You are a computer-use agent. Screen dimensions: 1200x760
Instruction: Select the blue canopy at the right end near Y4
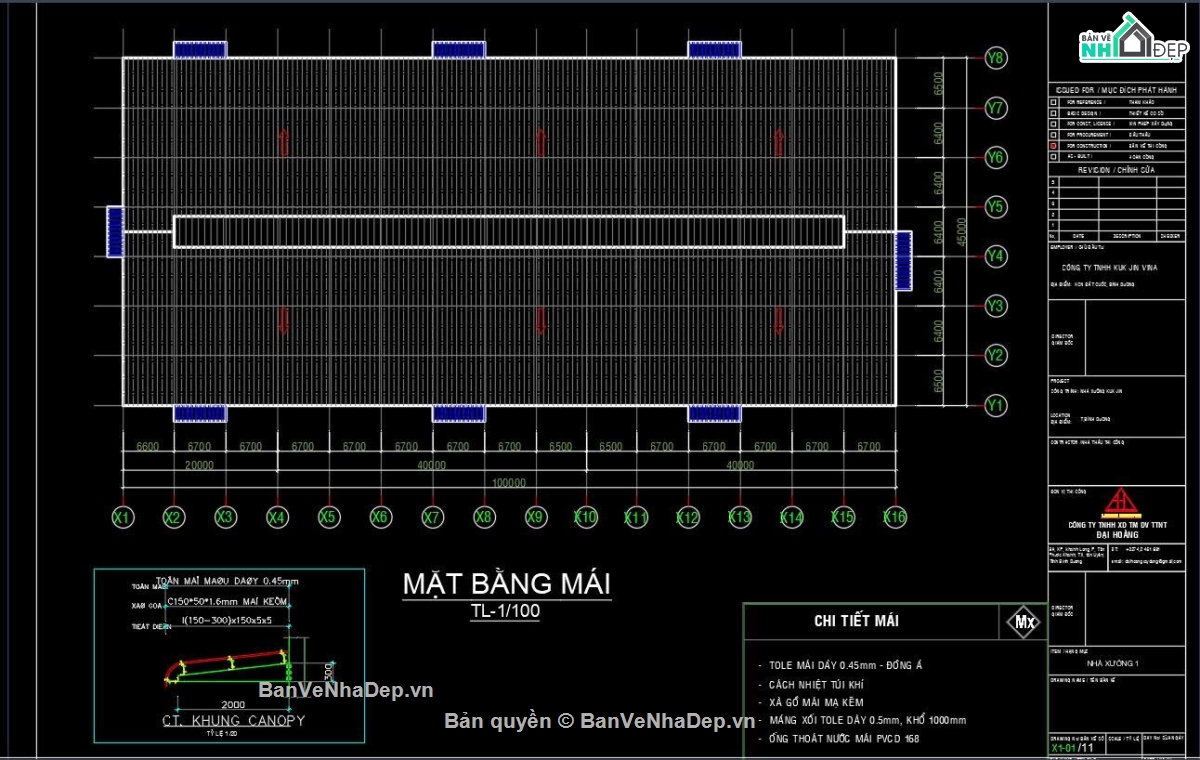pyautogui.click(x=903, y=260)
